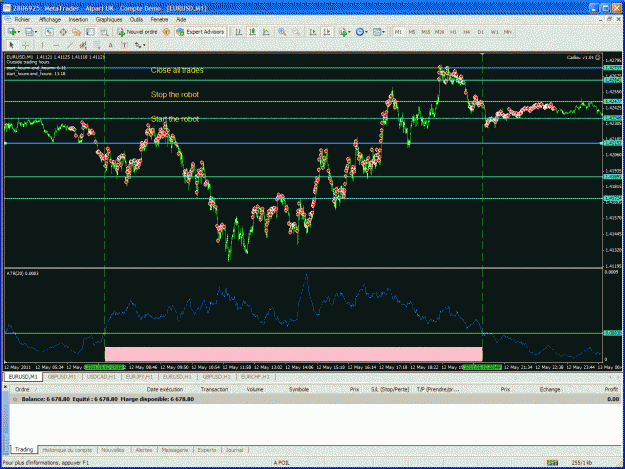Click the 'Close all trades' chart label

[177, 70]
